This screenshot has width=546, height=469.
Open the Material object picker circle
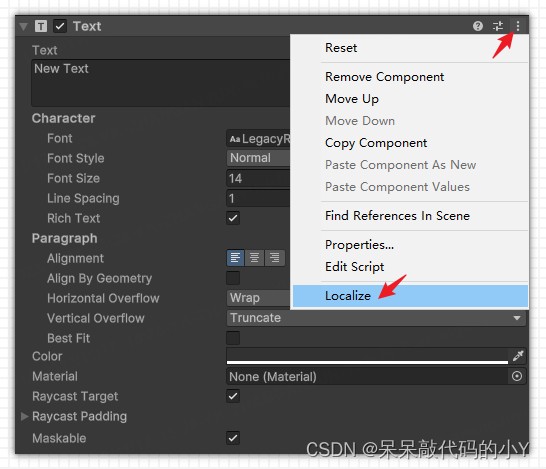click(x=517, y=376)
